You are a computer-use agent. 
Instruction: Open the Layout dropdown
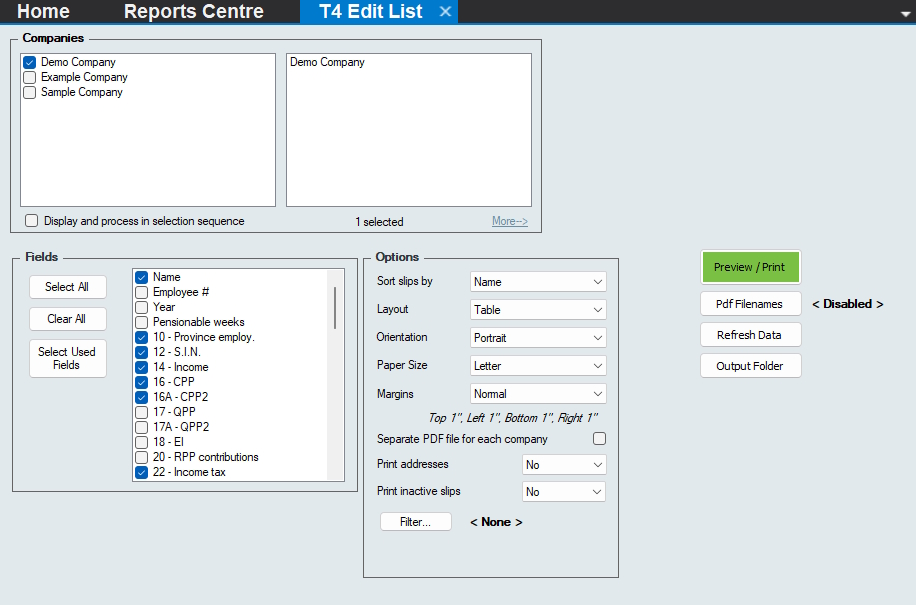538,310
